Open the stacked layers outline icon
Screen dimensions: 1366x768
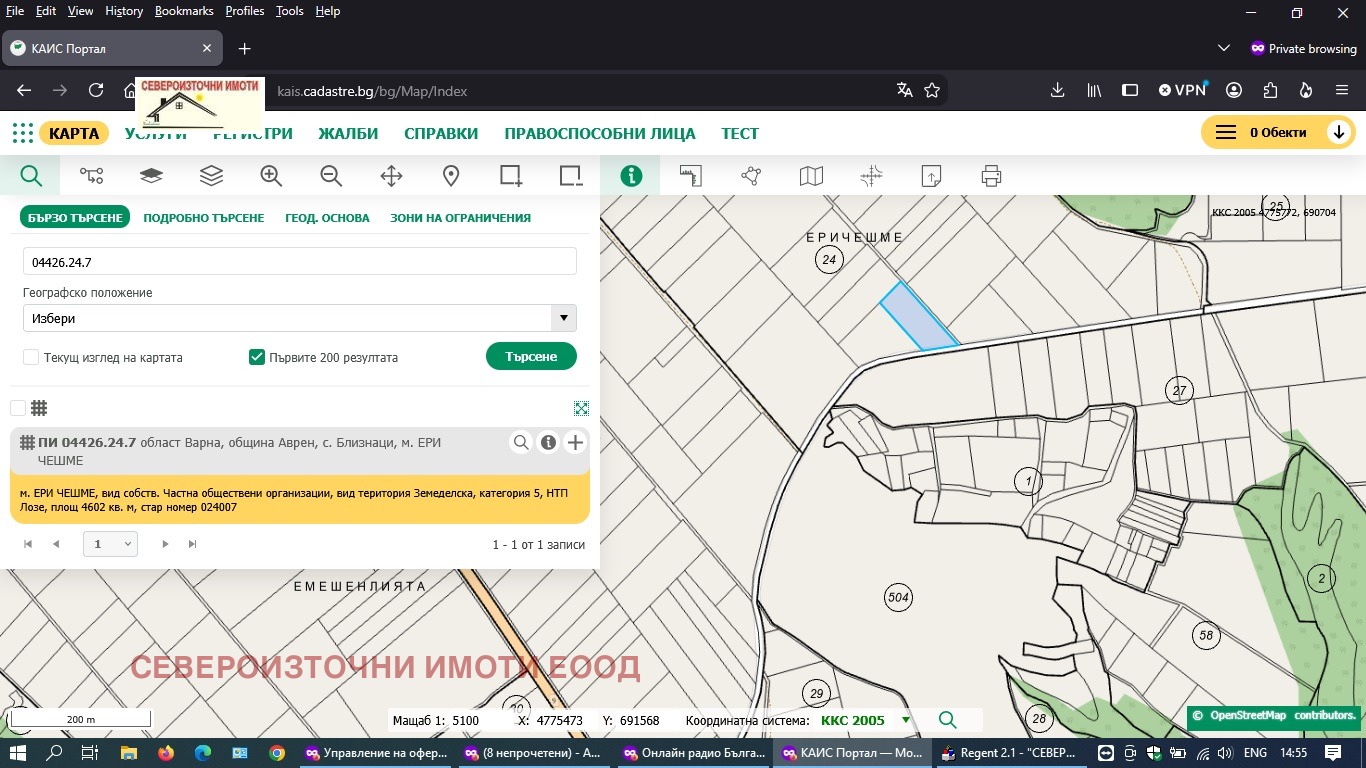211,176
